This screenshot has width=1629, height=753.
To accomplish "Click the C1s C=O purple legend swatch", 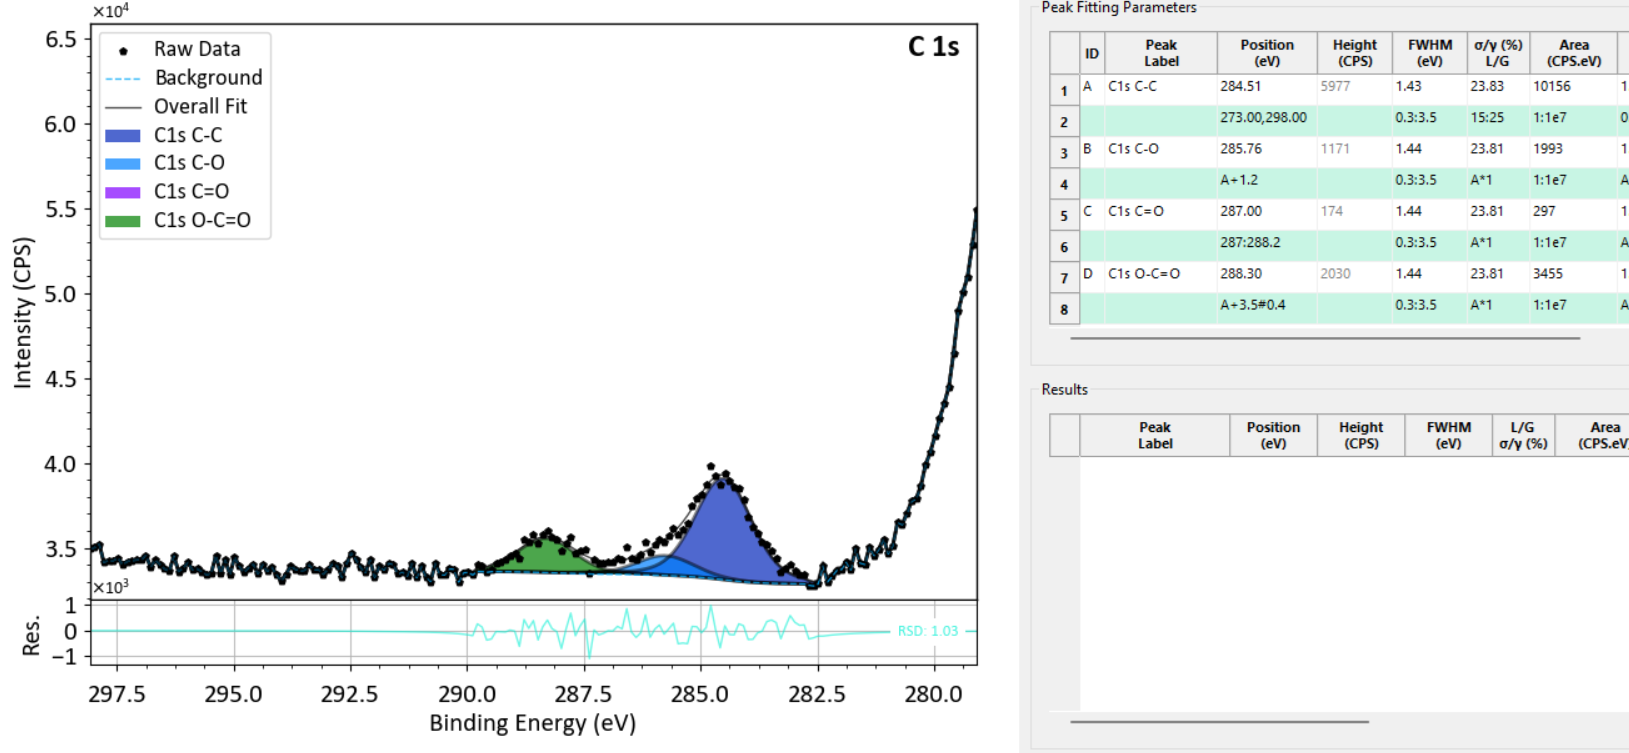I will point(122,192).
